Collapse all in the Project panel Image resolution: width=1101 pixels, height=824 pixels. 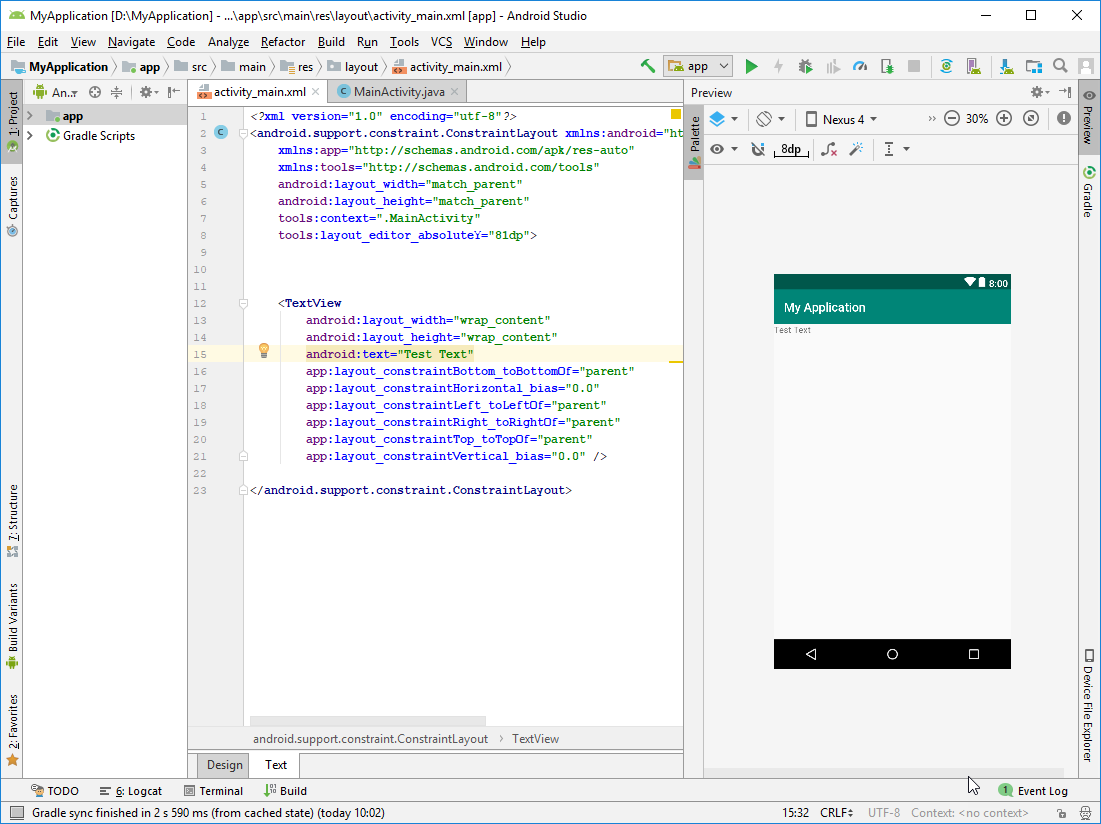117,92
